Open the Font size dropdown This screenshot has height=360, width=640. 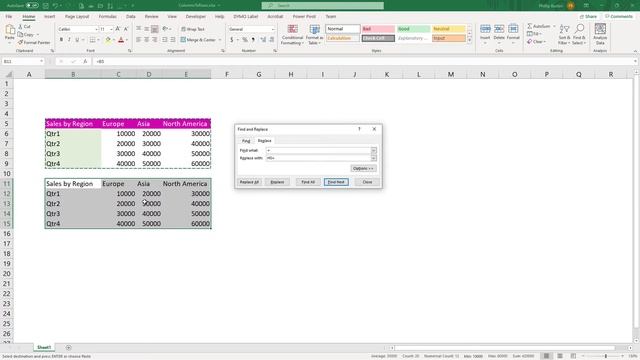[x=111, y=29]
